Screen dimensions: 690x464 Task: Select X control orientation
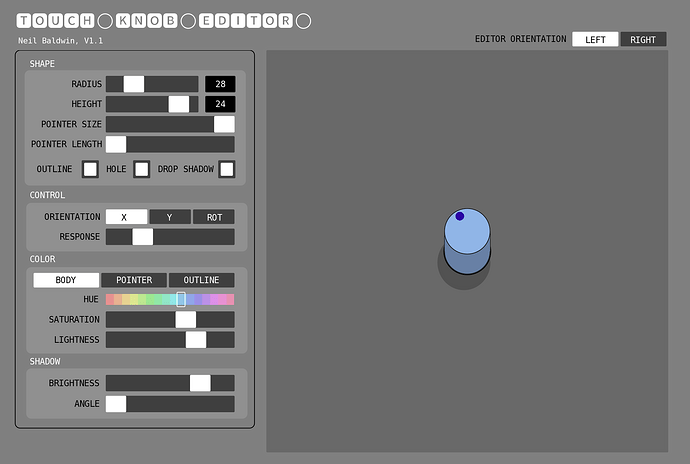pyautogui.click(x=126, y=217)
